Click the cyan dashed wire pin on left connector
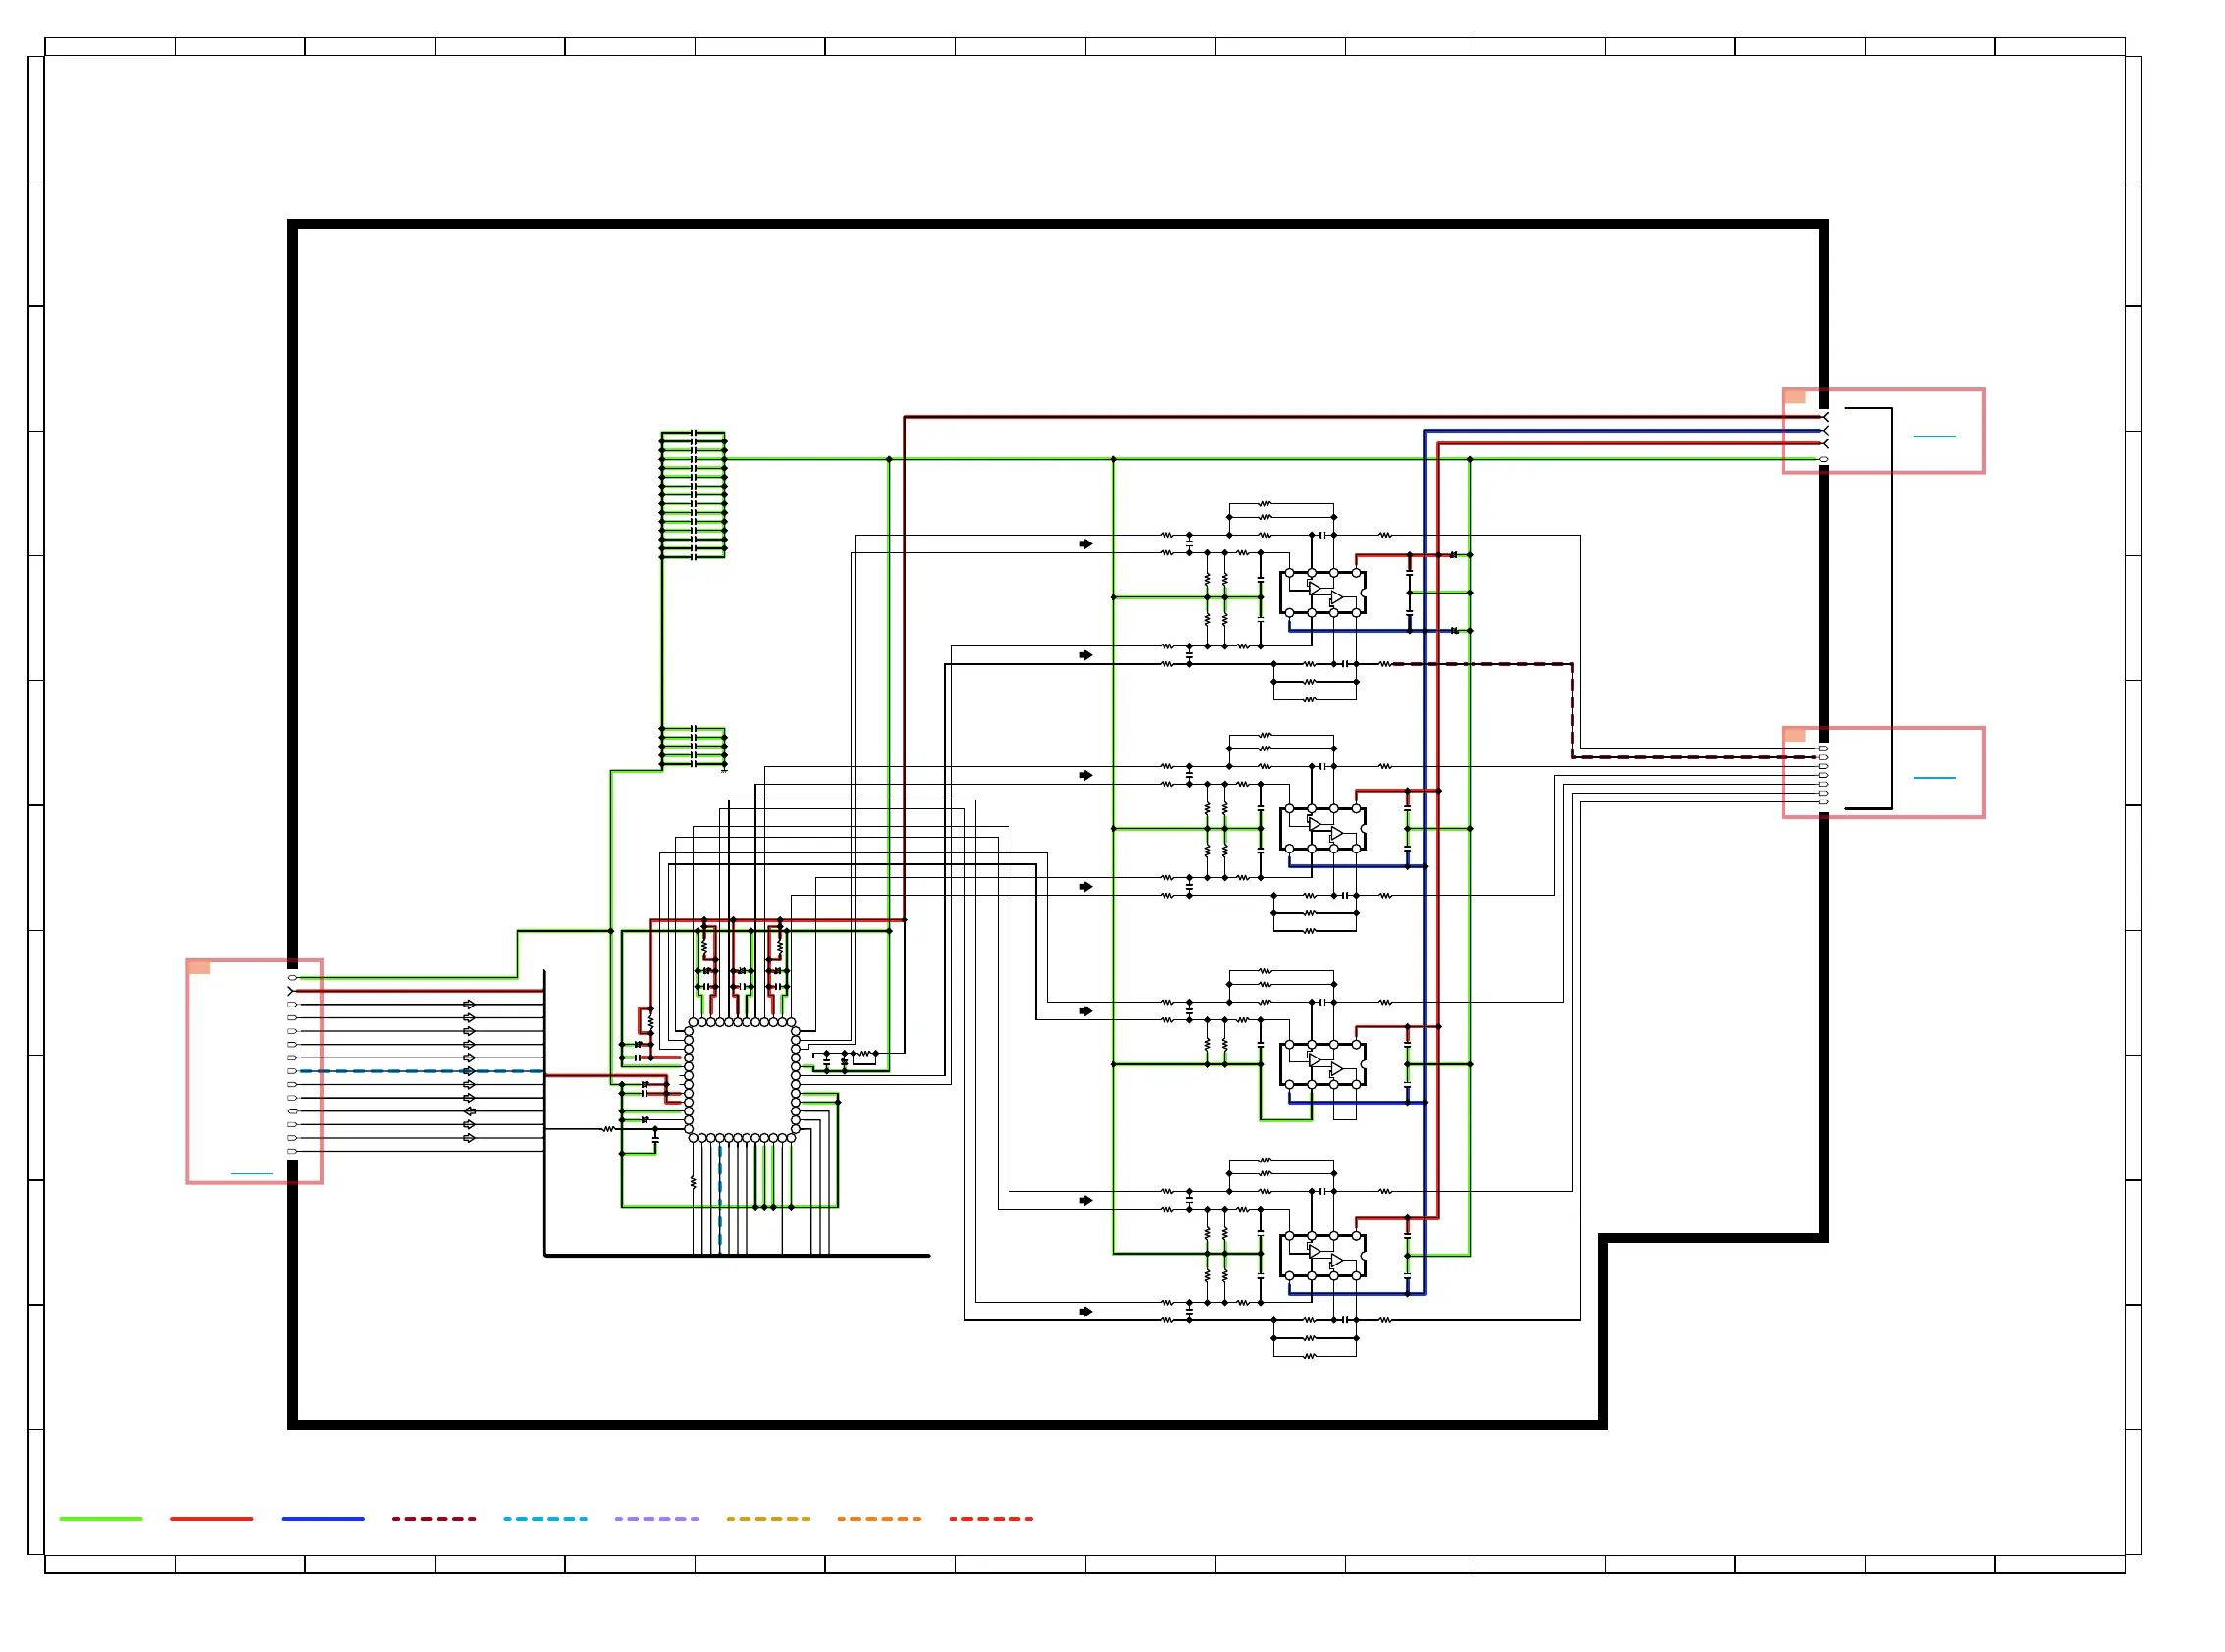 coord(292,1071)
